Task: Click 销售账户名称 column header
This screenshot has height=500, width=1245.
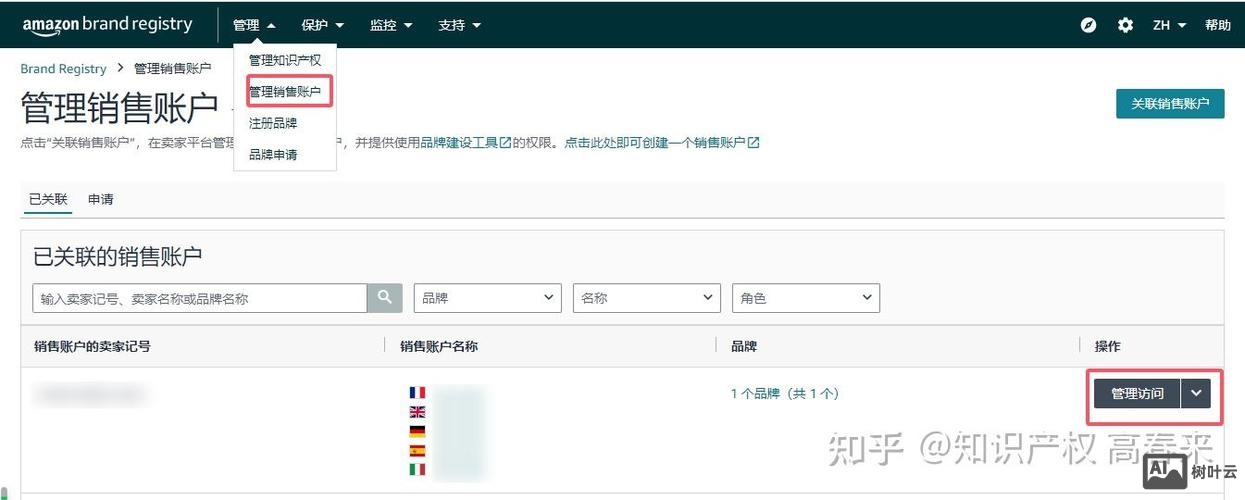Action: coord(439,346)
